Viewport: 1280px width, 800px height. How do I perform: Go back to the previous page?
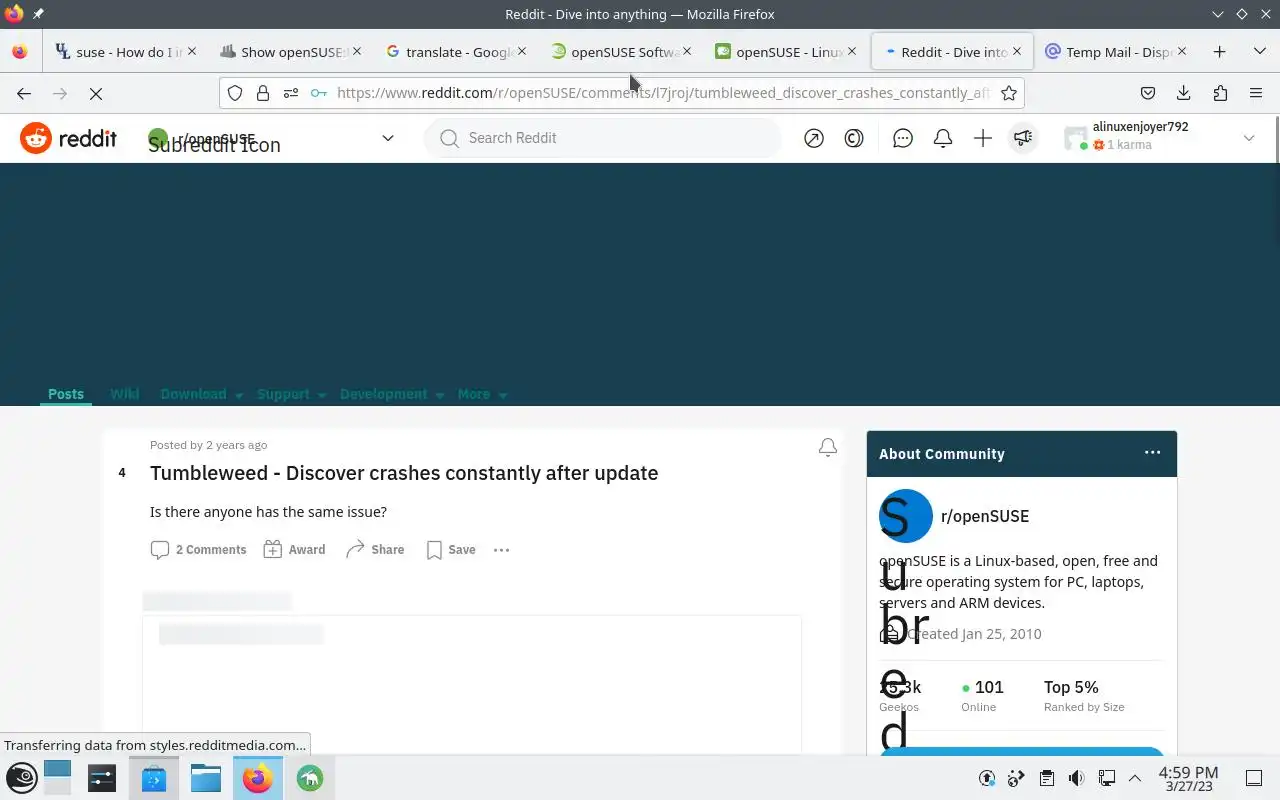tap(24, 93)
